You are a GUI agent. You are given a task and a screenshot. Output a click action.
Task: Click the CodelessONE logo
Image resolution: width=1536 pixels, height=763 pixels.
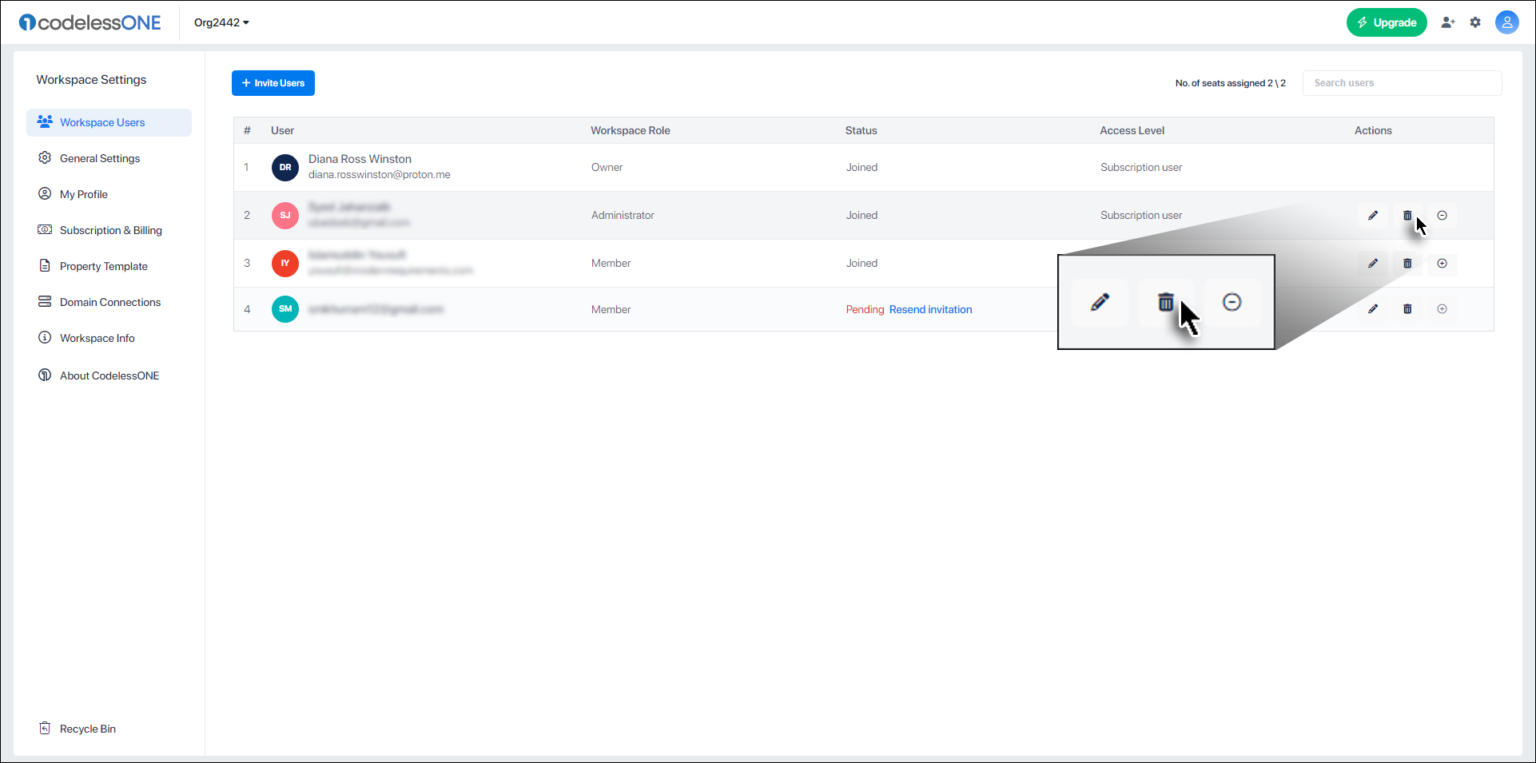[x=90, y=21]
